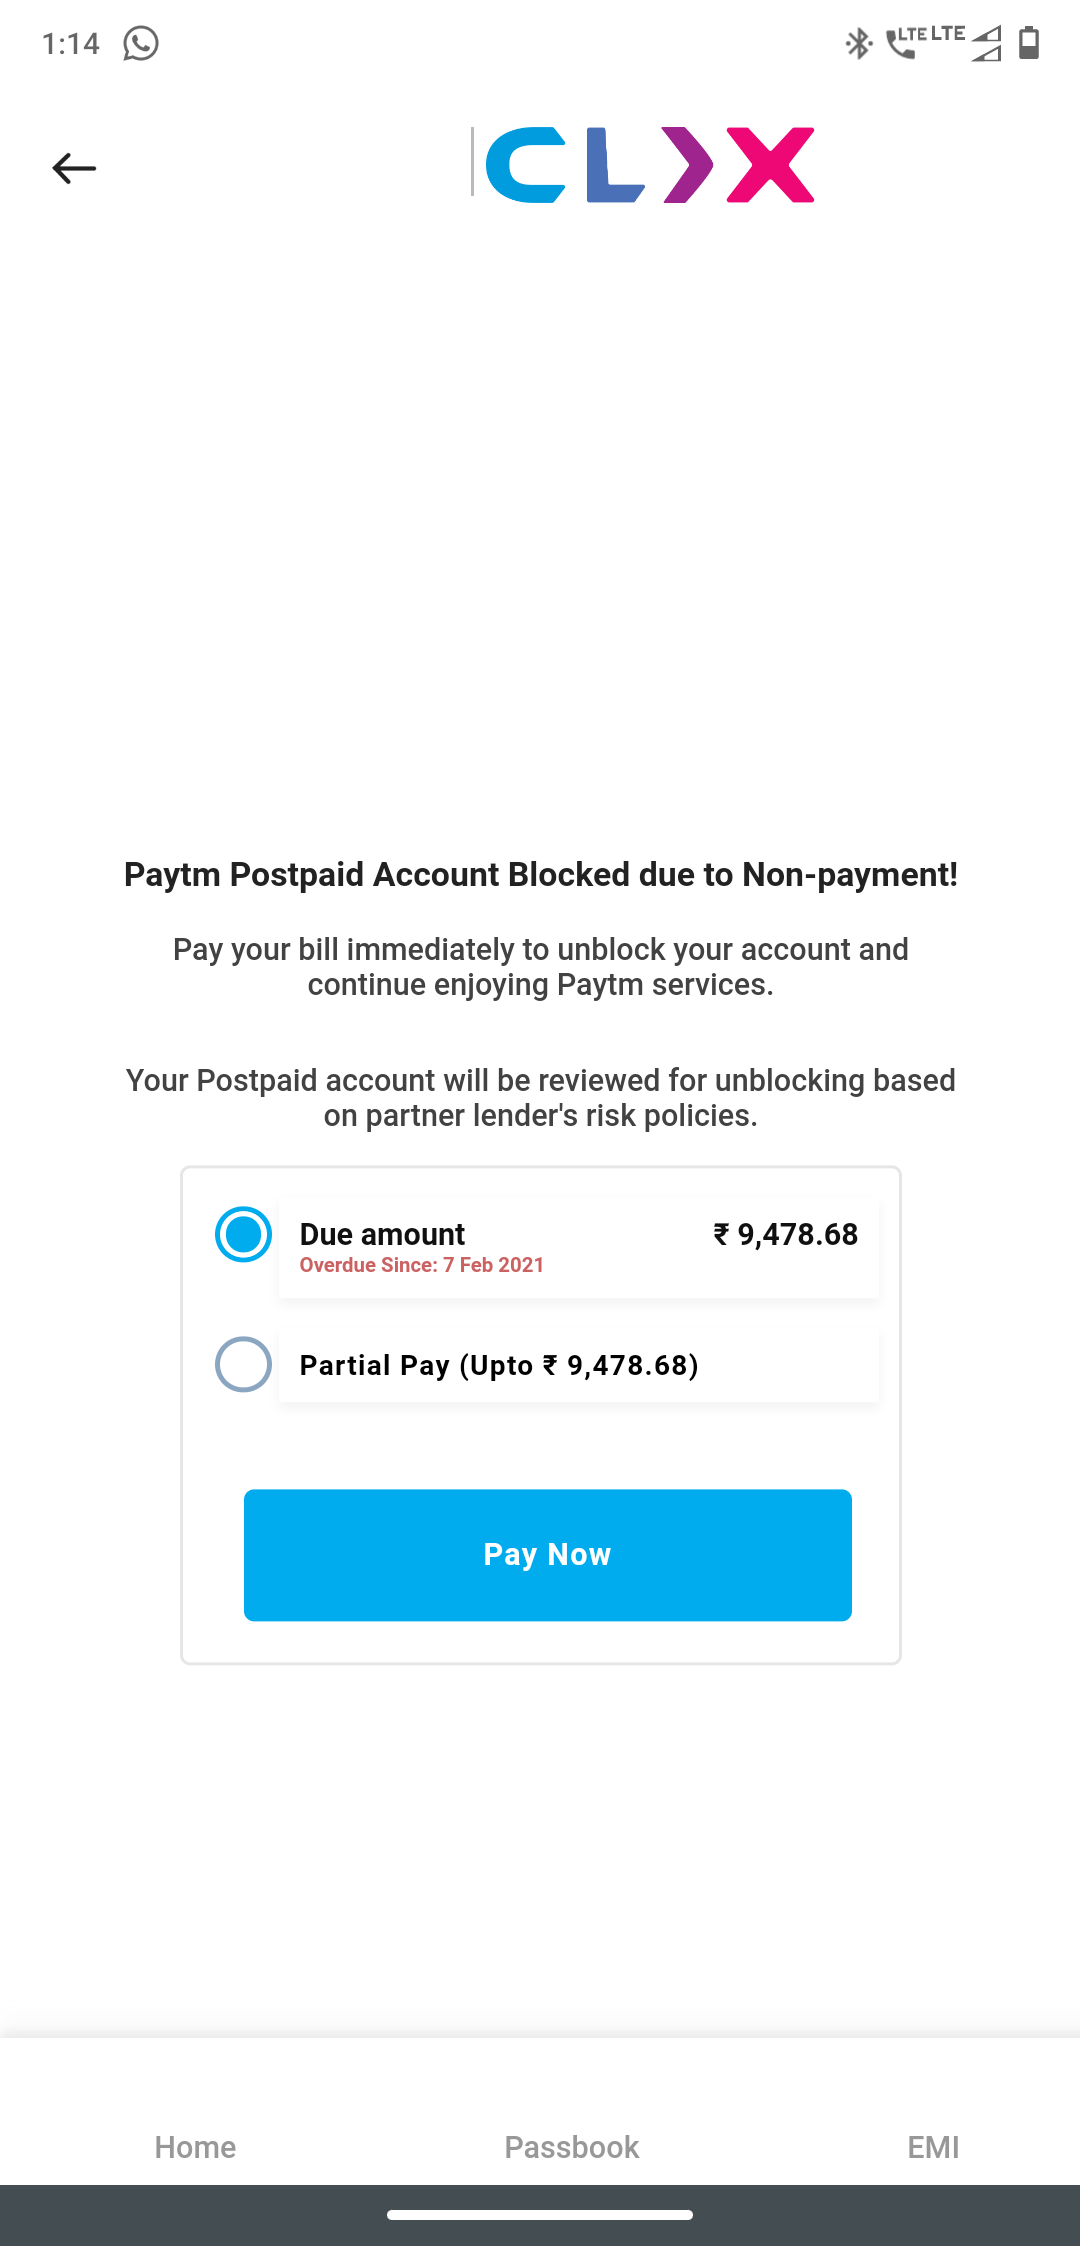1080x2246 pixels.
Task: Select the Partial Pay radio button
Action: (243, 1364)
